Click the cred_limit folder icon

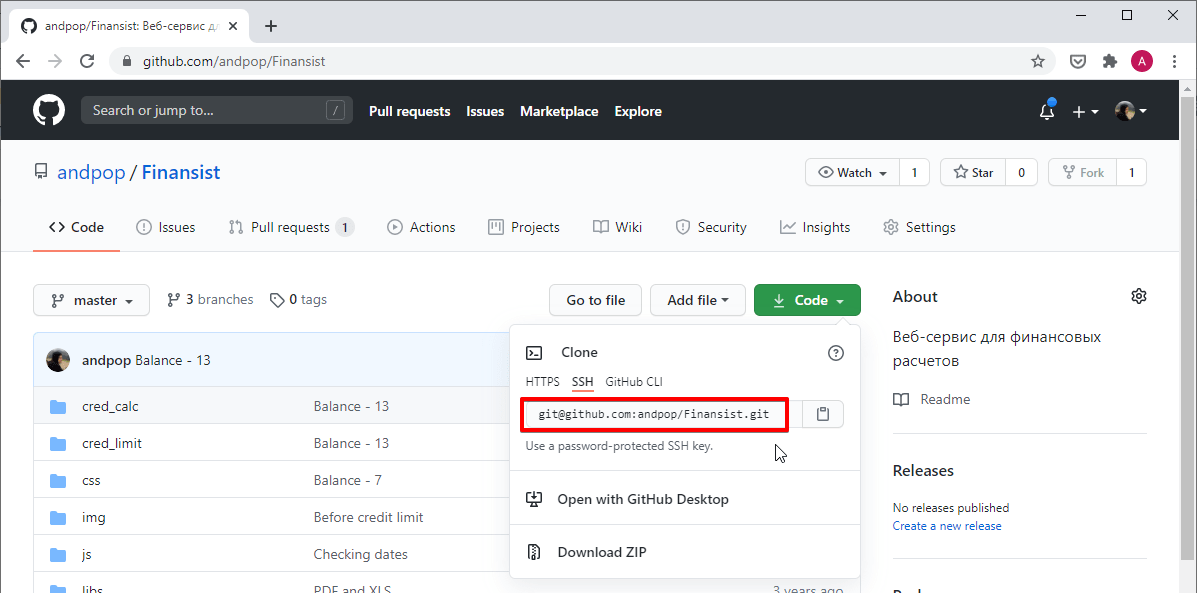(x=58, y=443)
